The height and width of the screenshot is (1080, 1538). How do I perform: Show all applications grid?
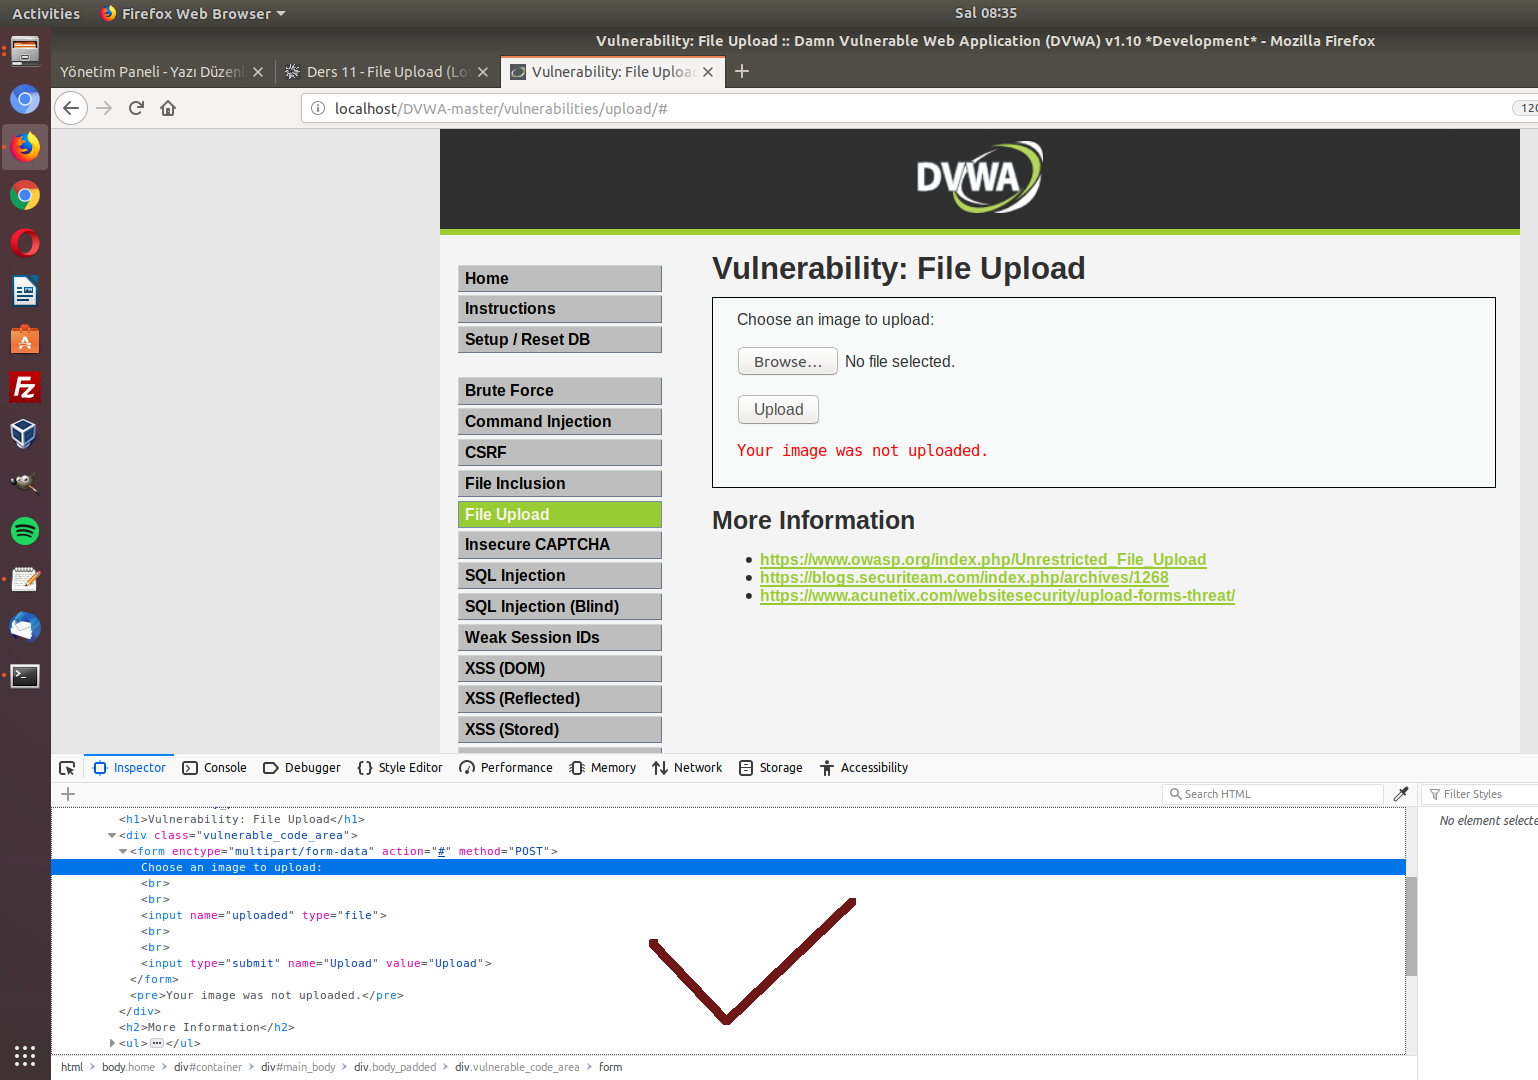click(x=25, y=1055)
